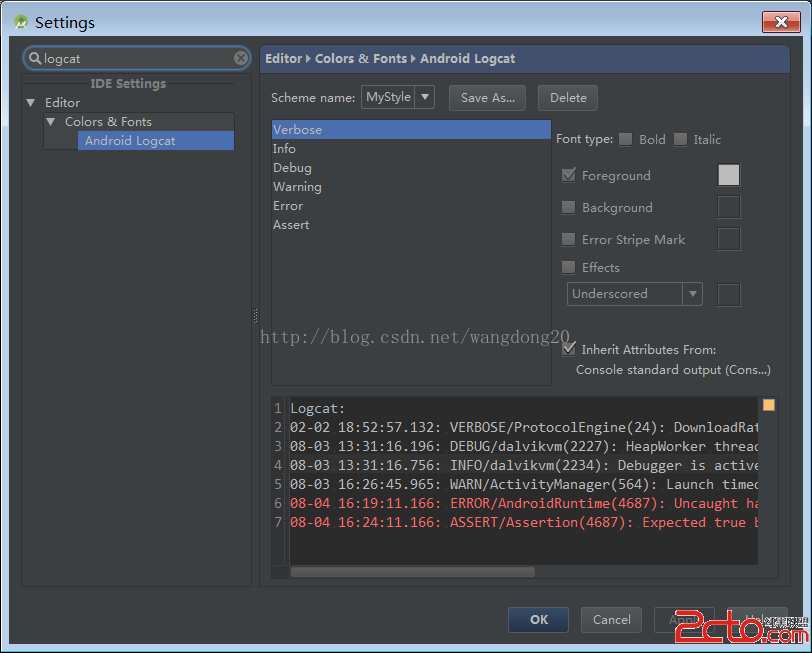Click the logcat search input field
This screenshot has height=653, width=812.
[137, 58]
